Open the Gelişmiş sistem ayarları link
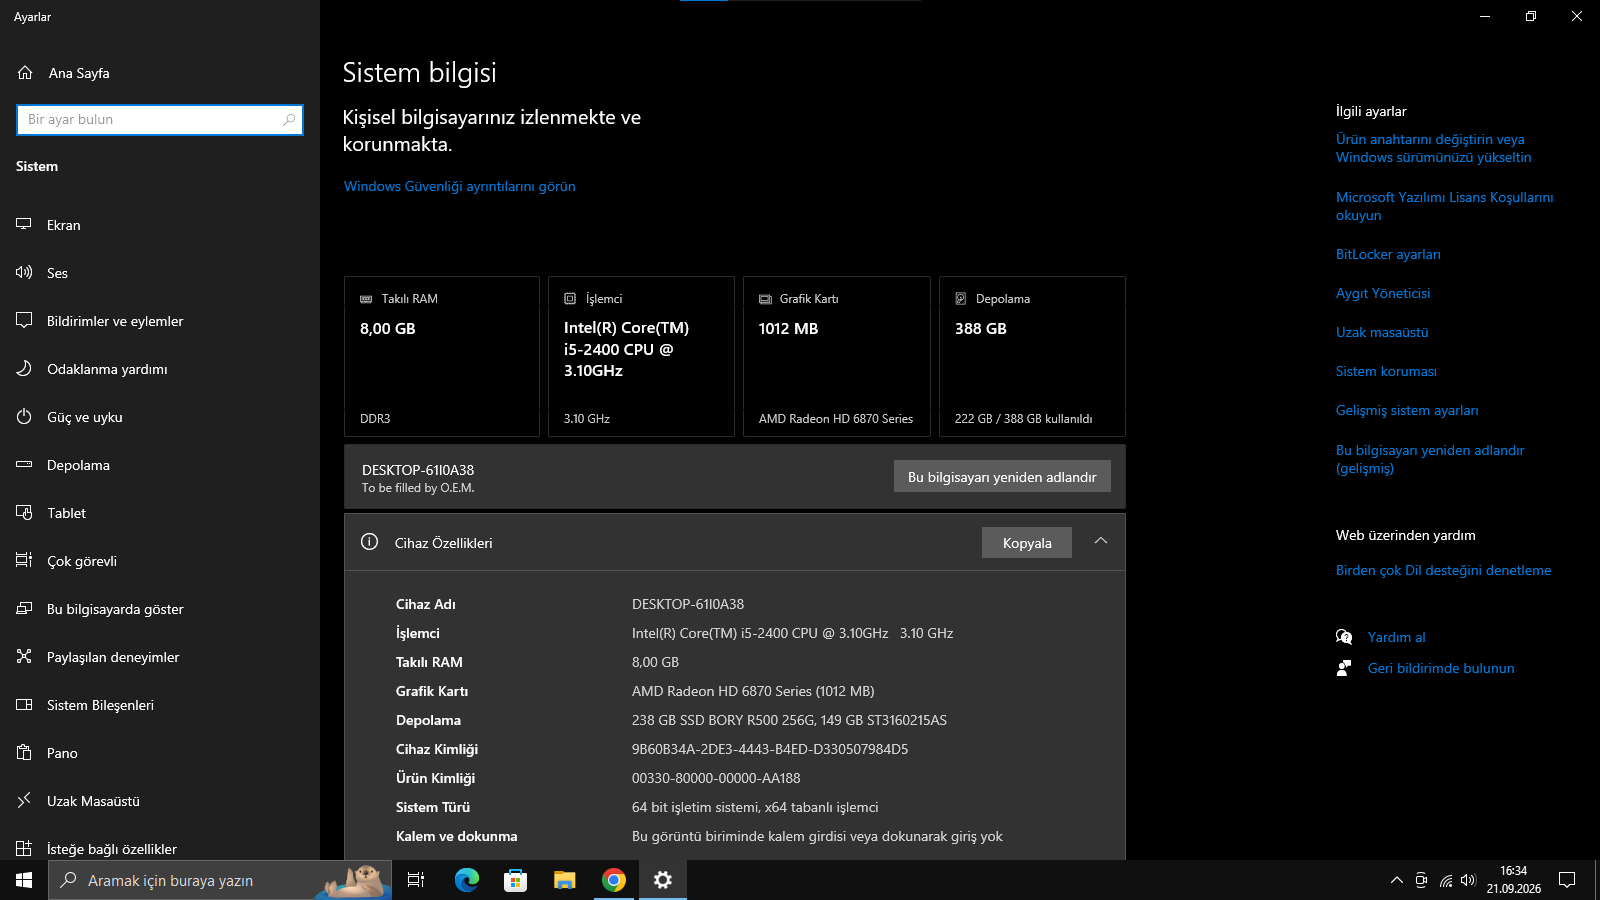Image resolution: width=1600 pixels, height=900 pixels. 1407,410
